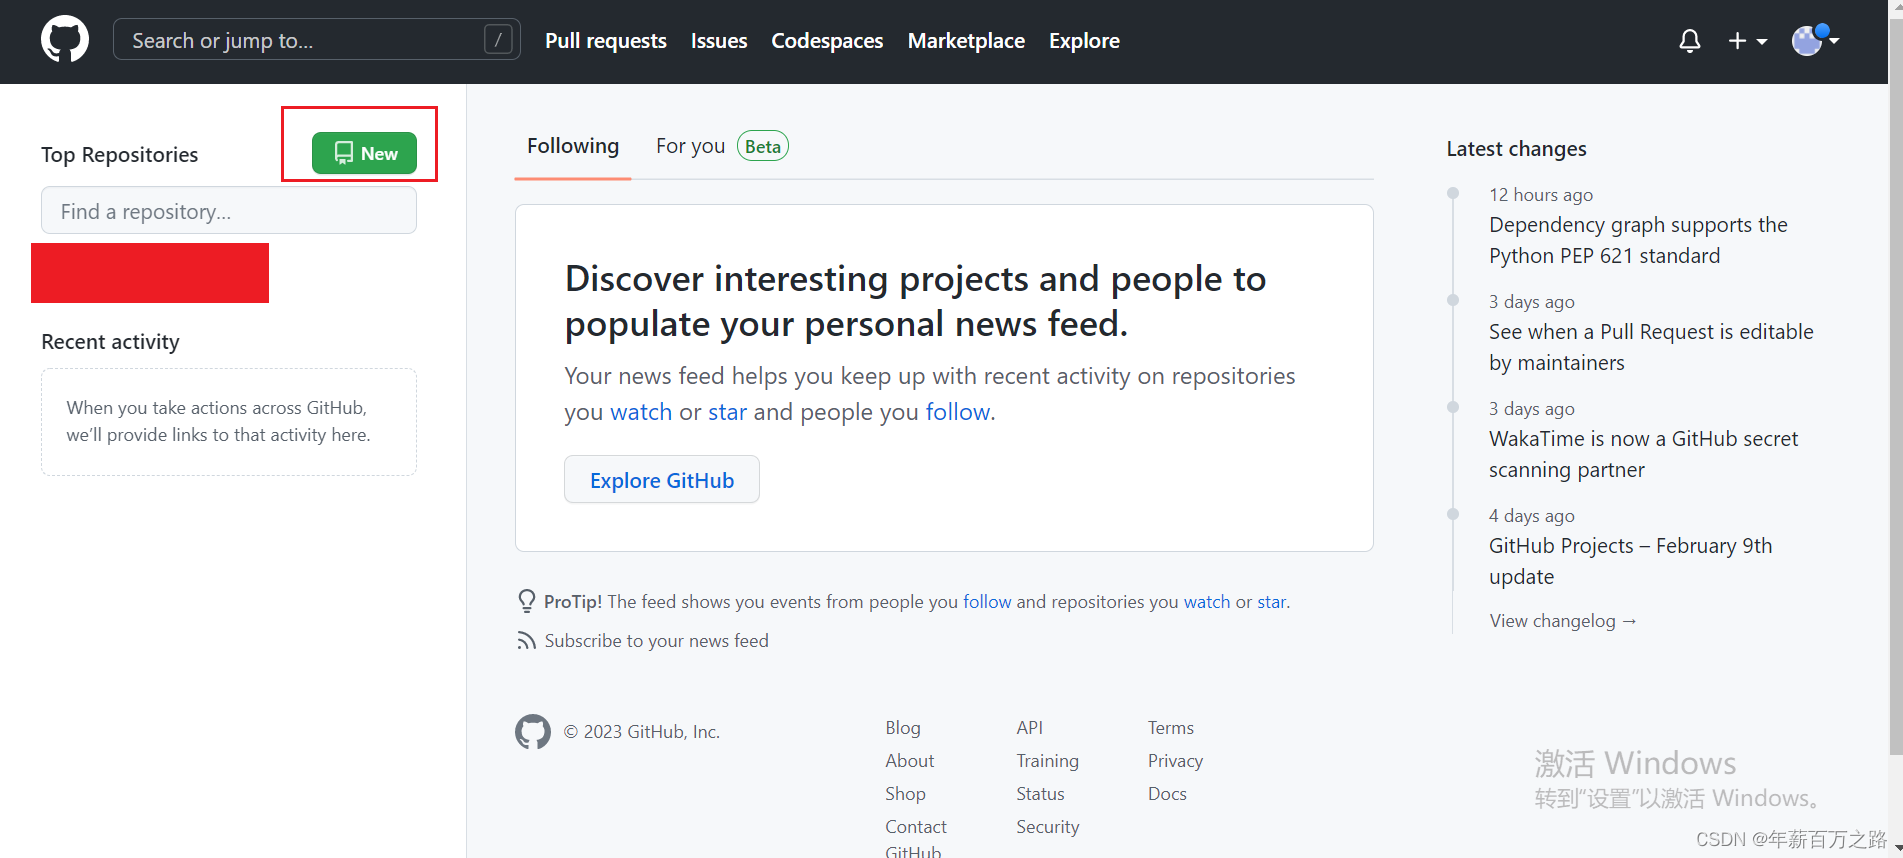Open the user avatar menu
The height and width of the screenshot is (858, 1903).
[1815, 40]
